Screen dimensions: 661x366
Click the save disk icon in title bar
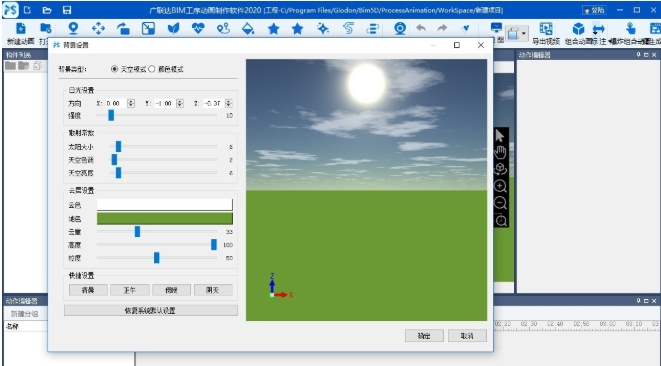click(x=67, y=10)
